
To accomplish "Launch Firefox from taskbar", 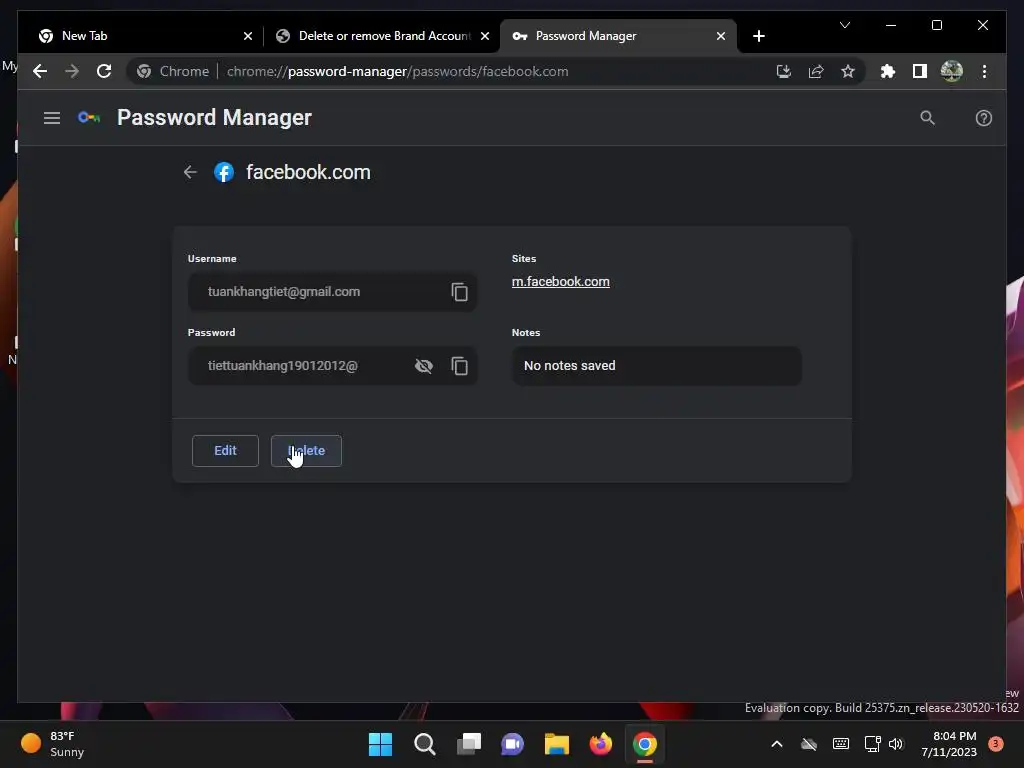I will click(x=601, y=744).
